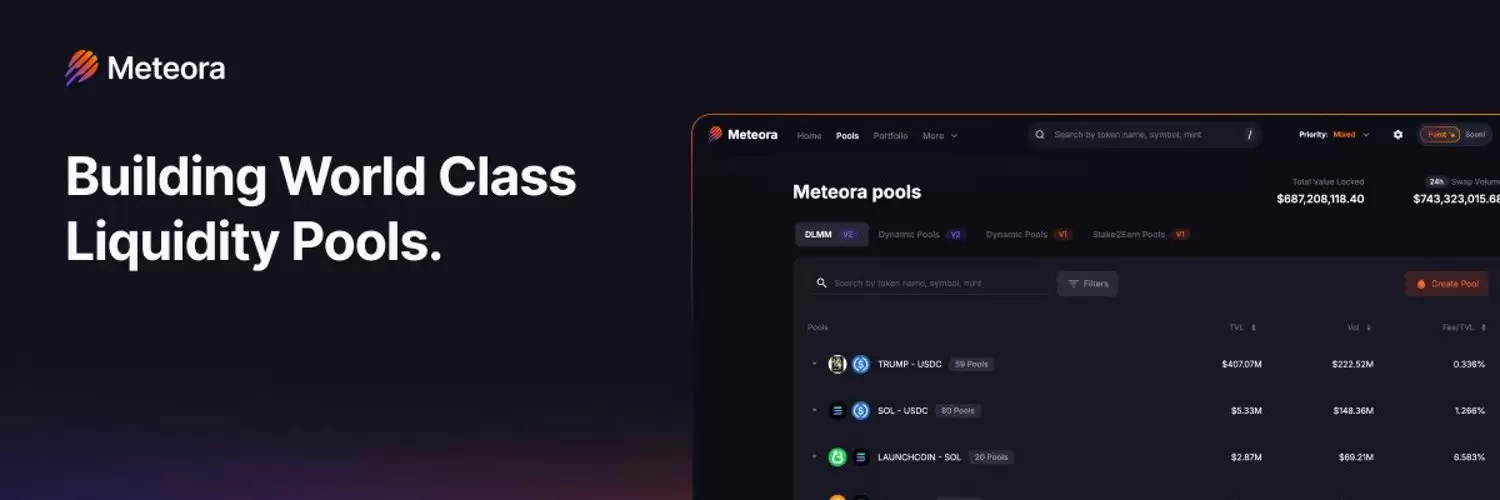This screenshot has height=500, width=1500.
Task: Click the Create Pool button
Action: tap(1447, 284)
